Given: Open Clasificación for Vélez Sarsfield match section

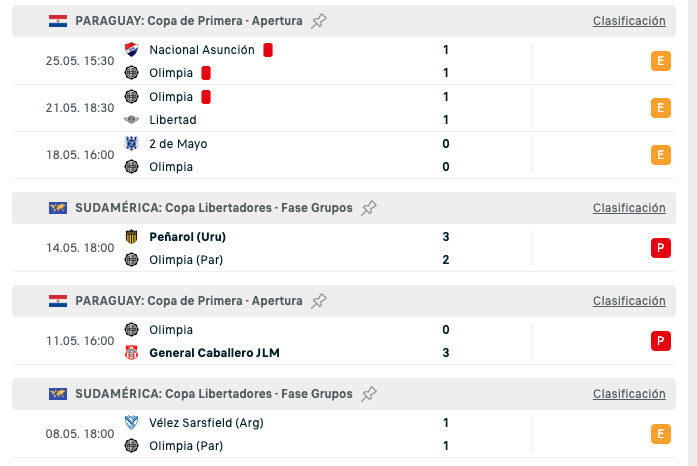Looking at the screenshot, I should (x=628, y=394).
